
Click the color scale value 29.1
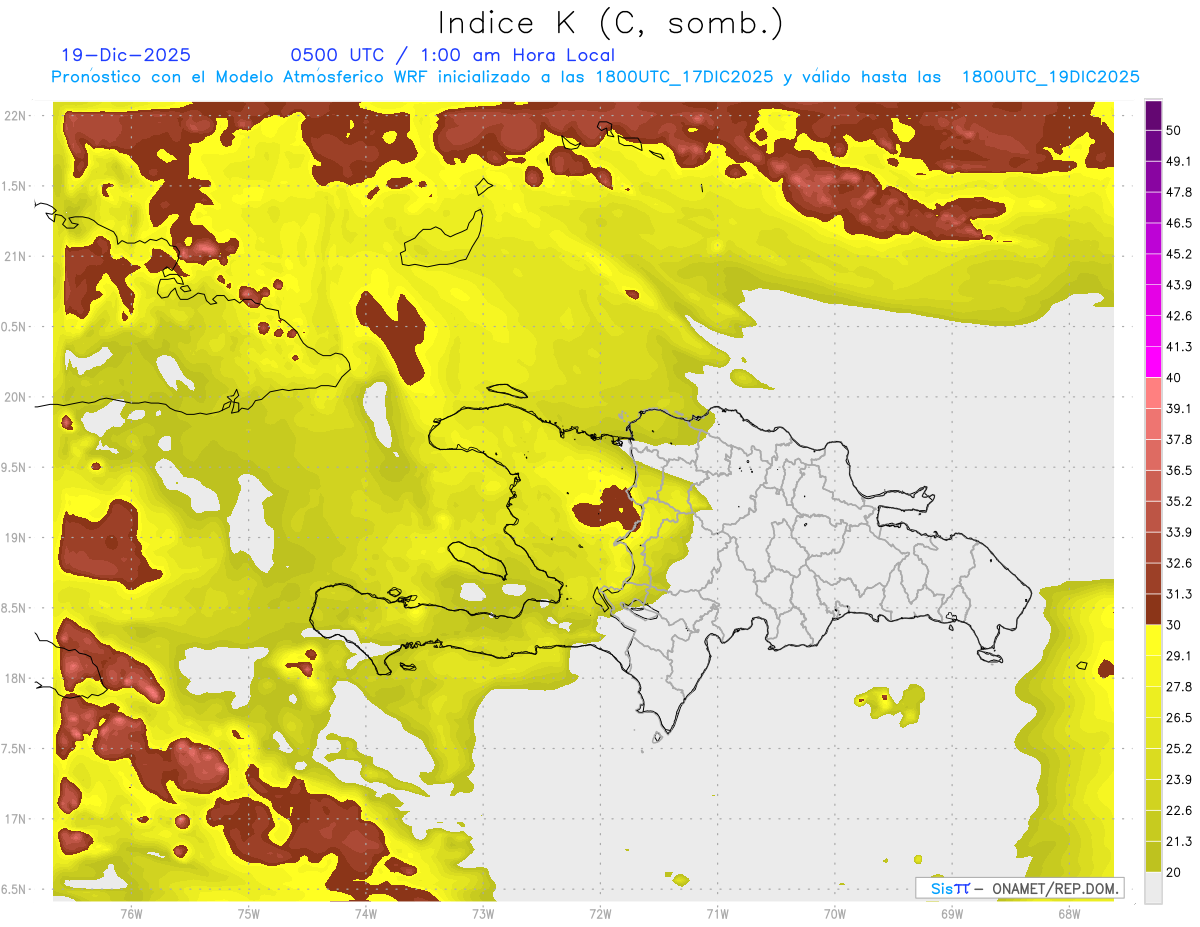click(x=1178, y=655)
